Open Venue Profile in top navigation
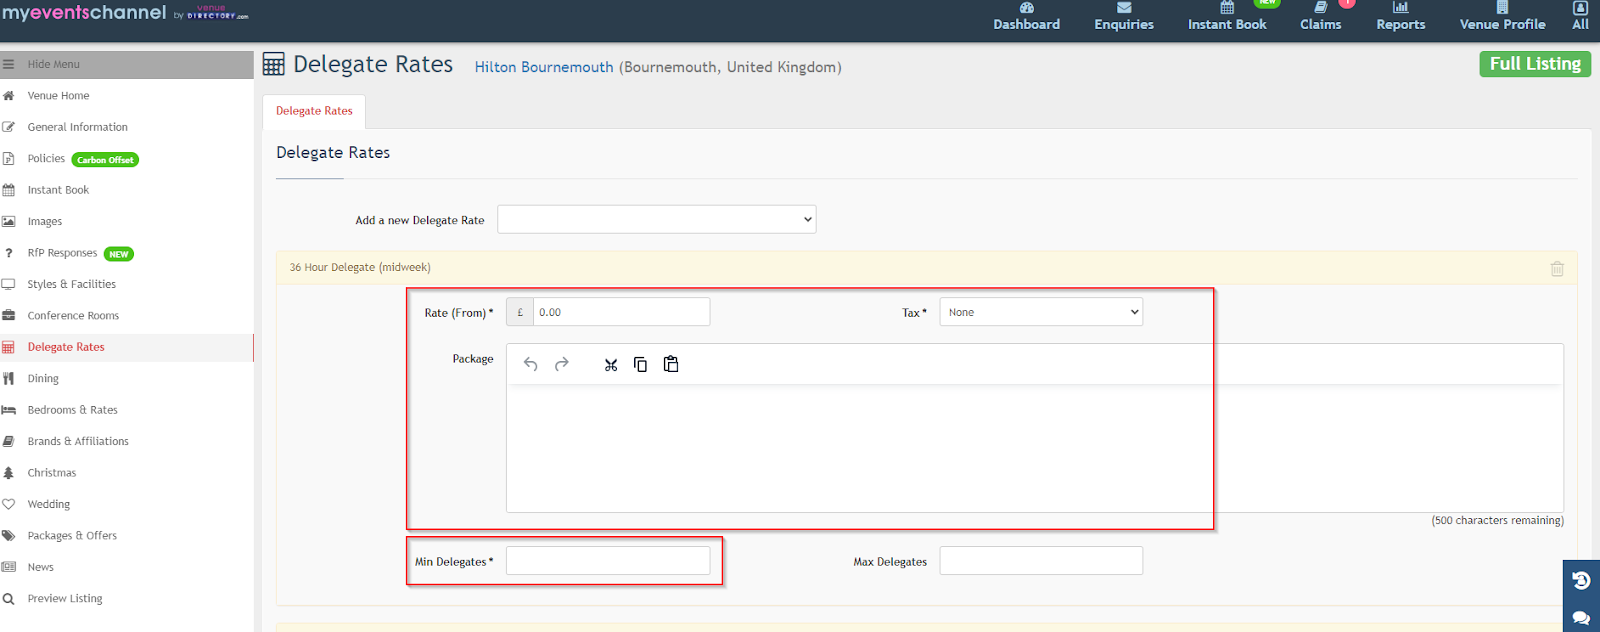This screenshot has height=632, width=1600. (1502, 17)
